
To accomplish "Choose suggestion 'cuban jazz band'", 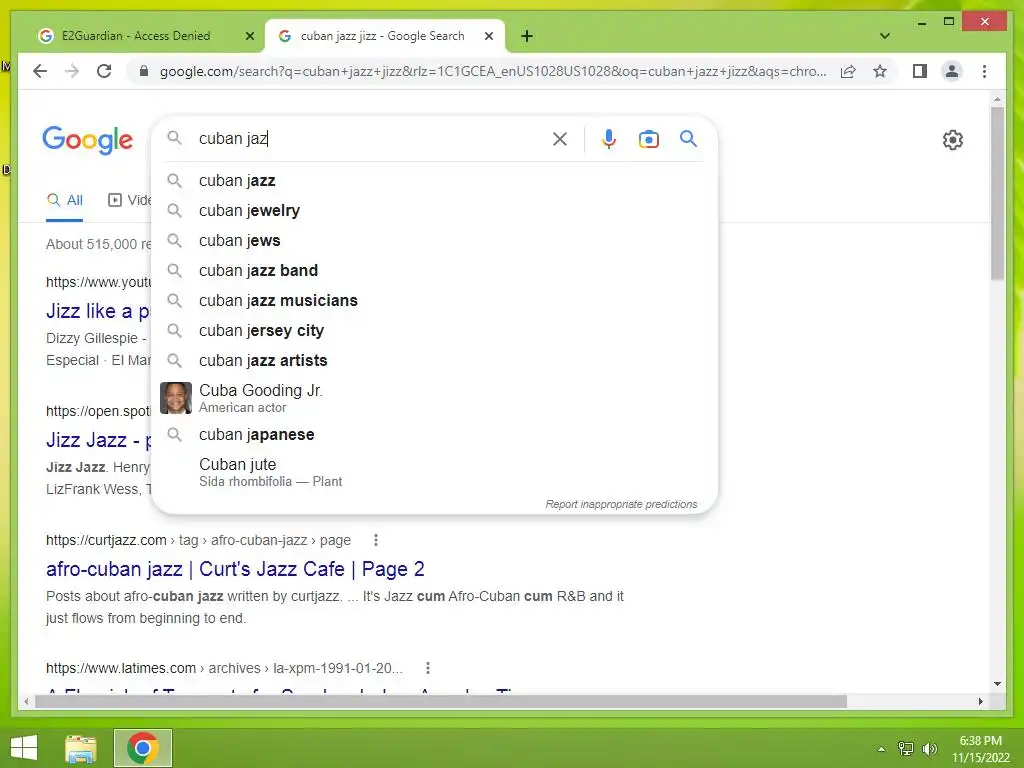I will tap(434, 270).
